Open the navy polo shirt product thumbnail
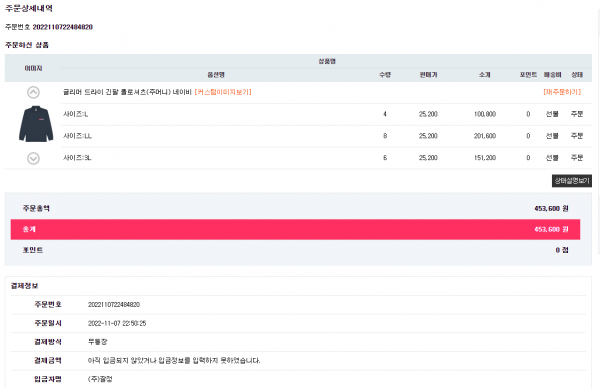 tap(36, 124)
